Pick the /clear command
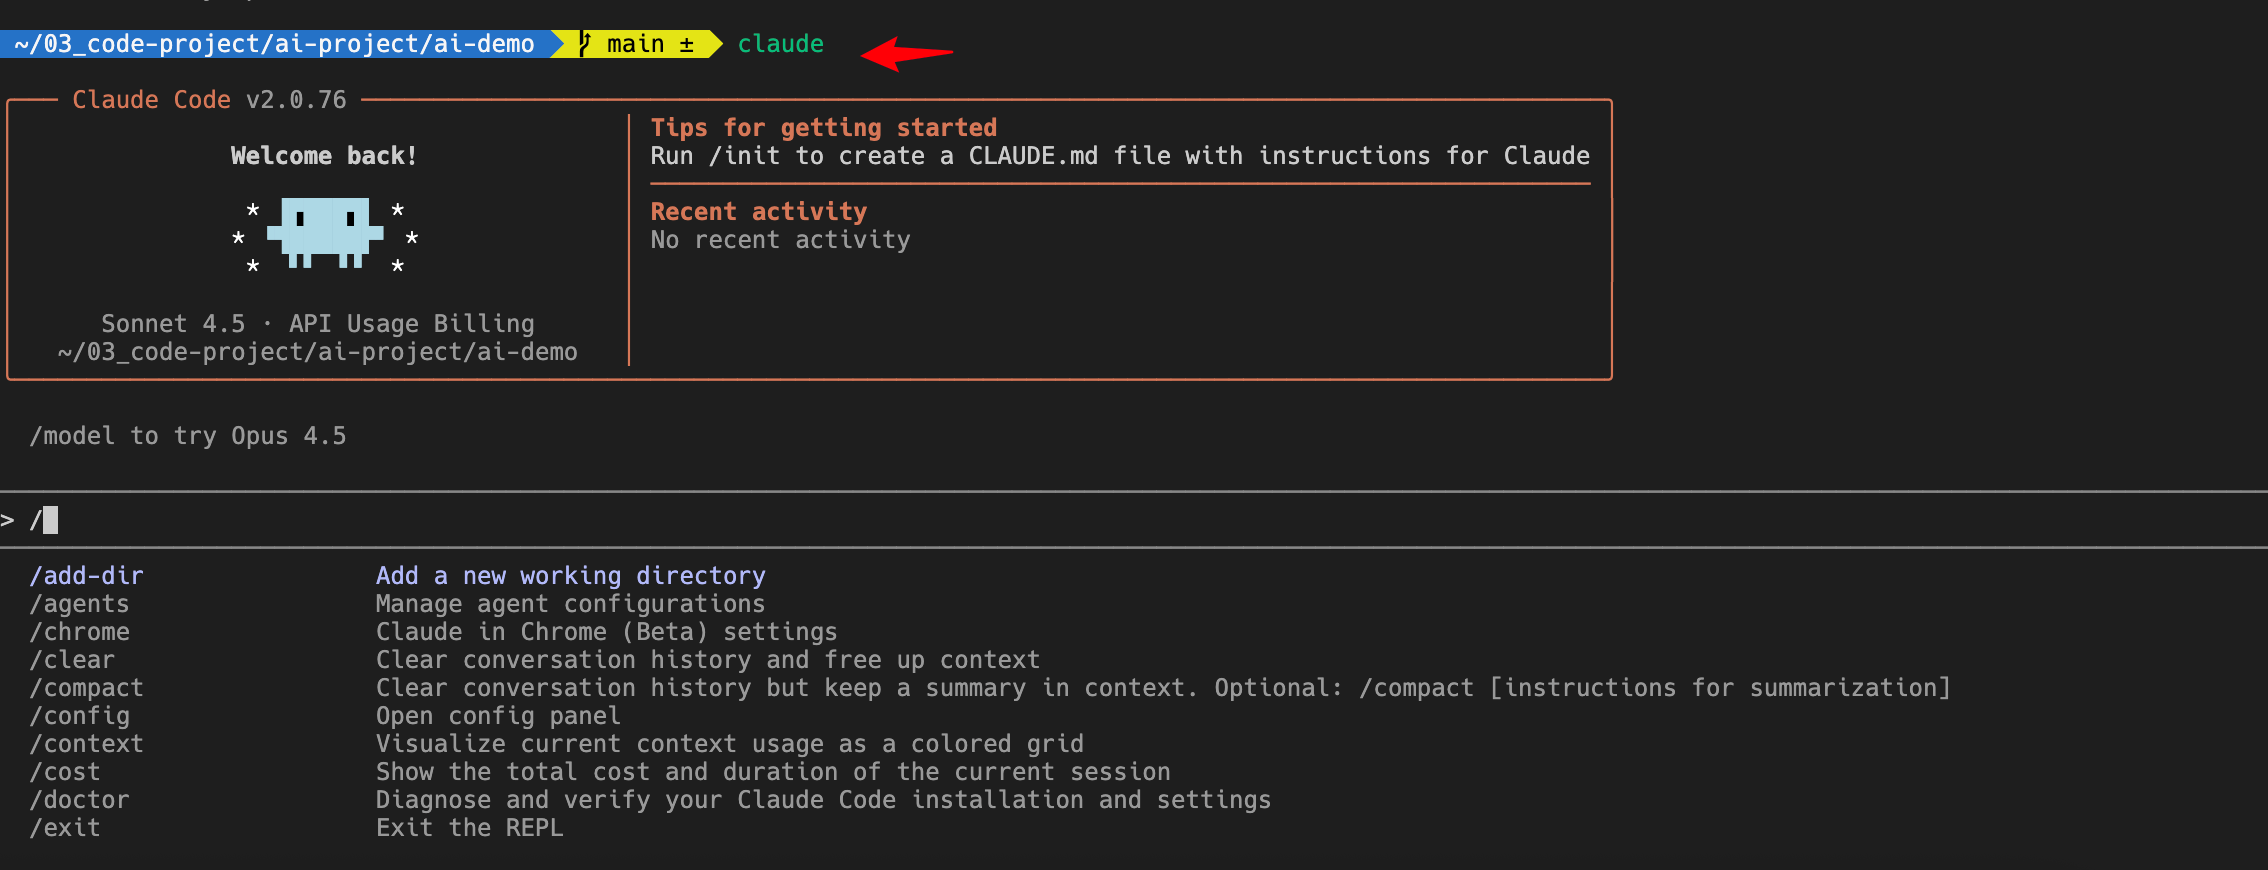 tap(72, 660)
